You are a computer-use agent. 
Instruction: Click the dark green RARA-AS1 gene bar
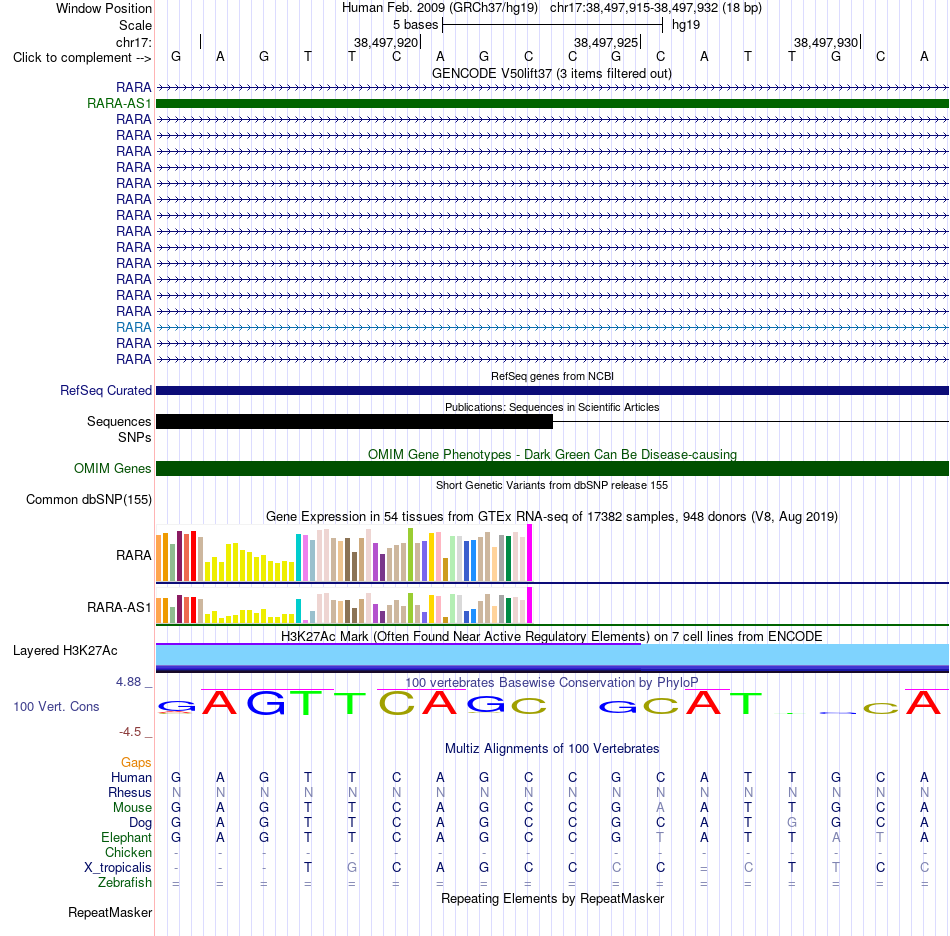coord(552,104)
